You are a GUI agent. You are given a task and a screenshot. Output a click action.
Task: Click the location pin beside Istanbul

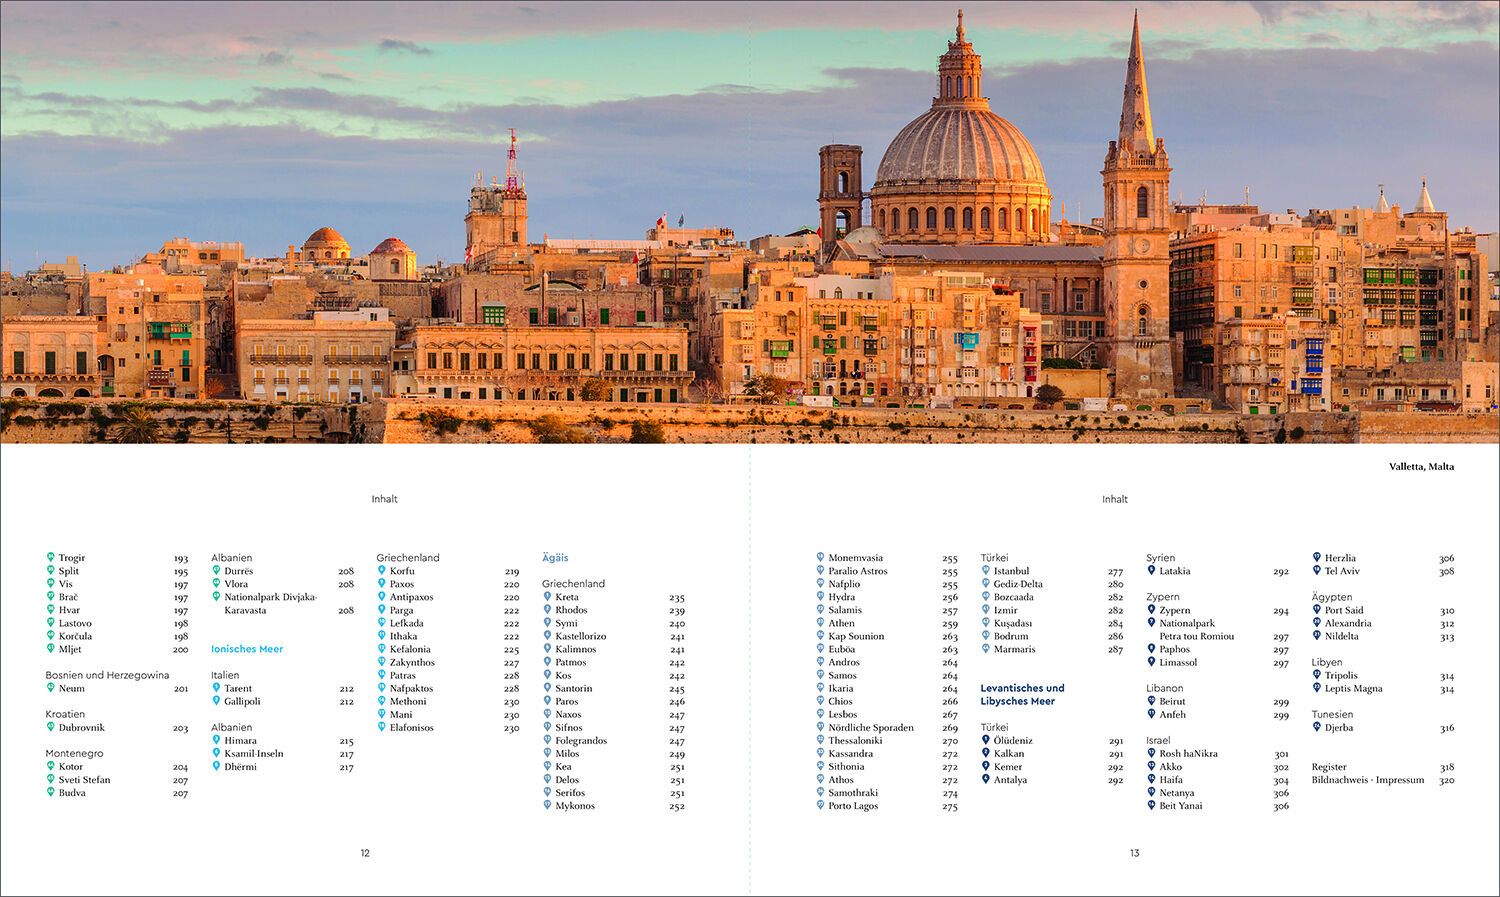(x=985, y=570)
